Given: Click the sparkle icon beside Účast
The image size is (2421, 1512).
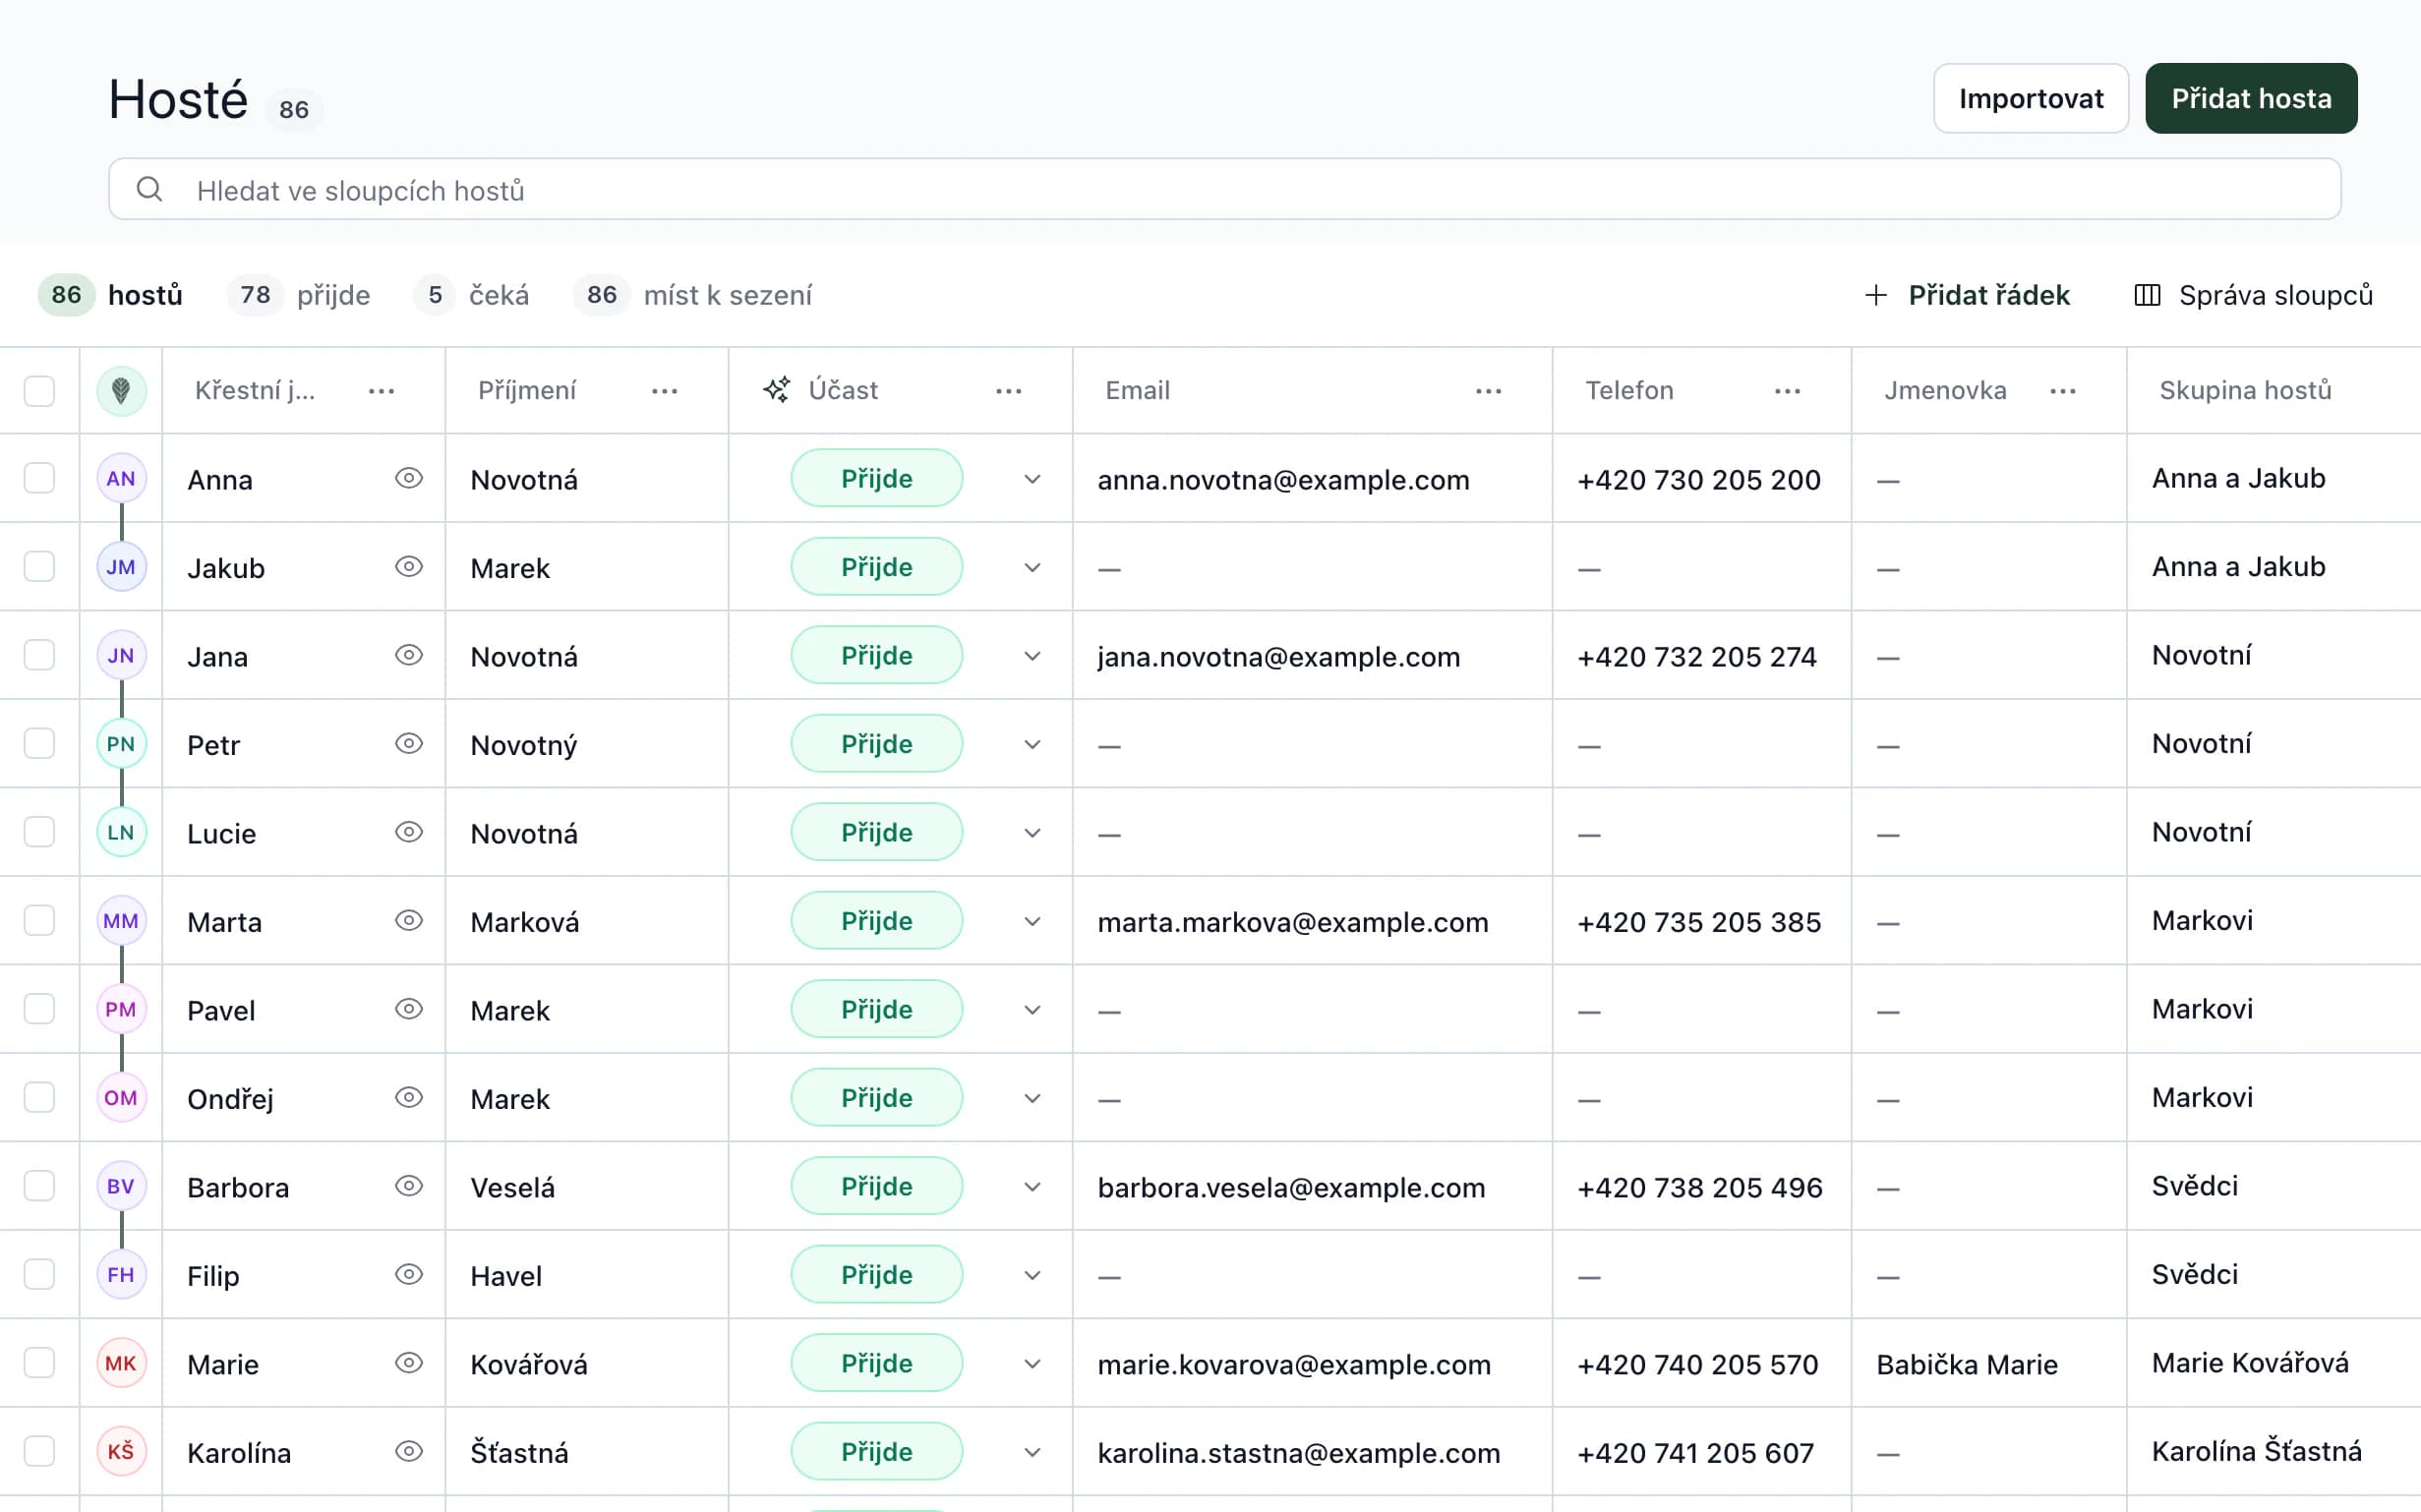Looking at the screenshot, I should coord(777,390).
